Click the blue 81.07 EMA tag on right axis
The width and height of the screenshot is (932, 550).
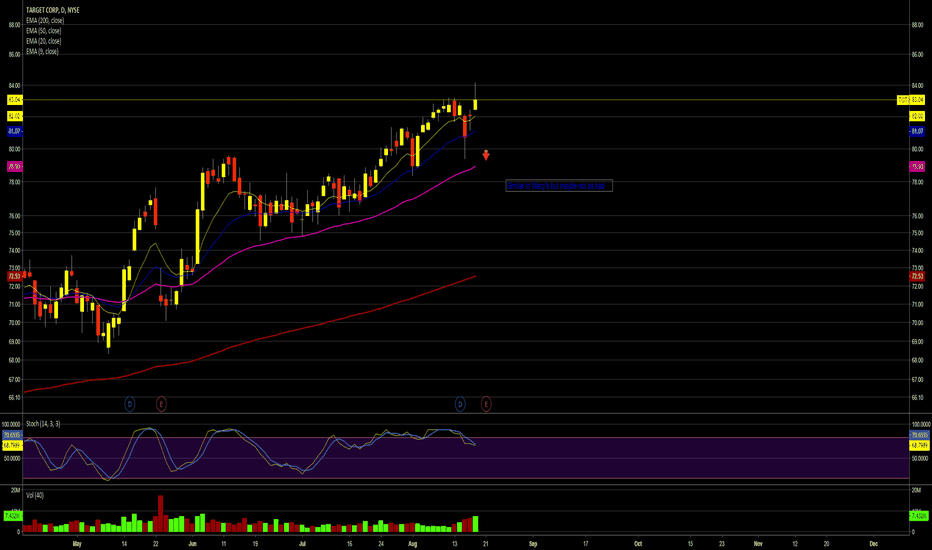[917, 131]
